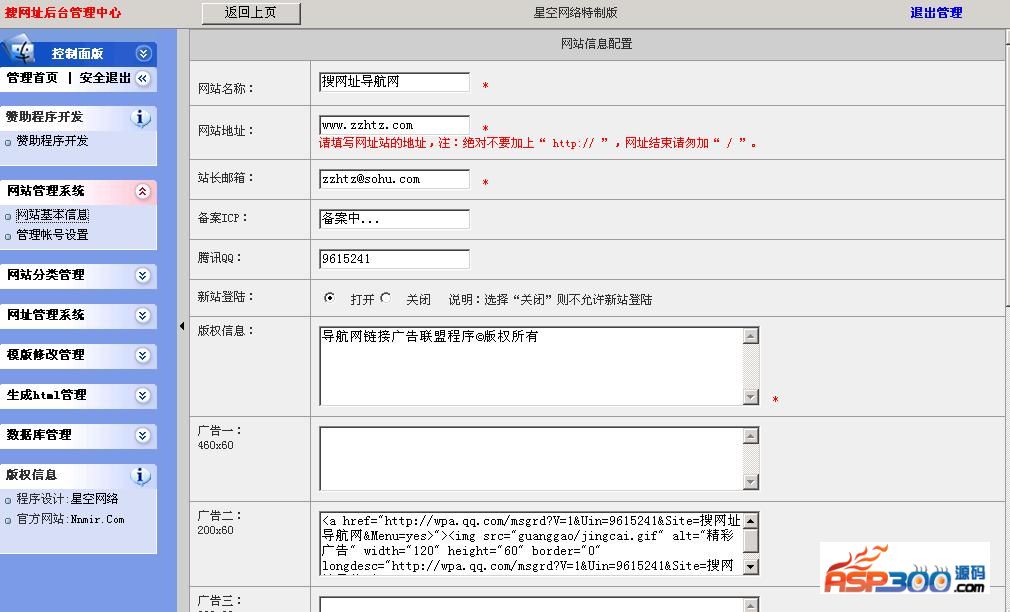Expand the 网站分类管理 section
The image size is (1010, 612).
pyautogui.click(x=143, y=276)
